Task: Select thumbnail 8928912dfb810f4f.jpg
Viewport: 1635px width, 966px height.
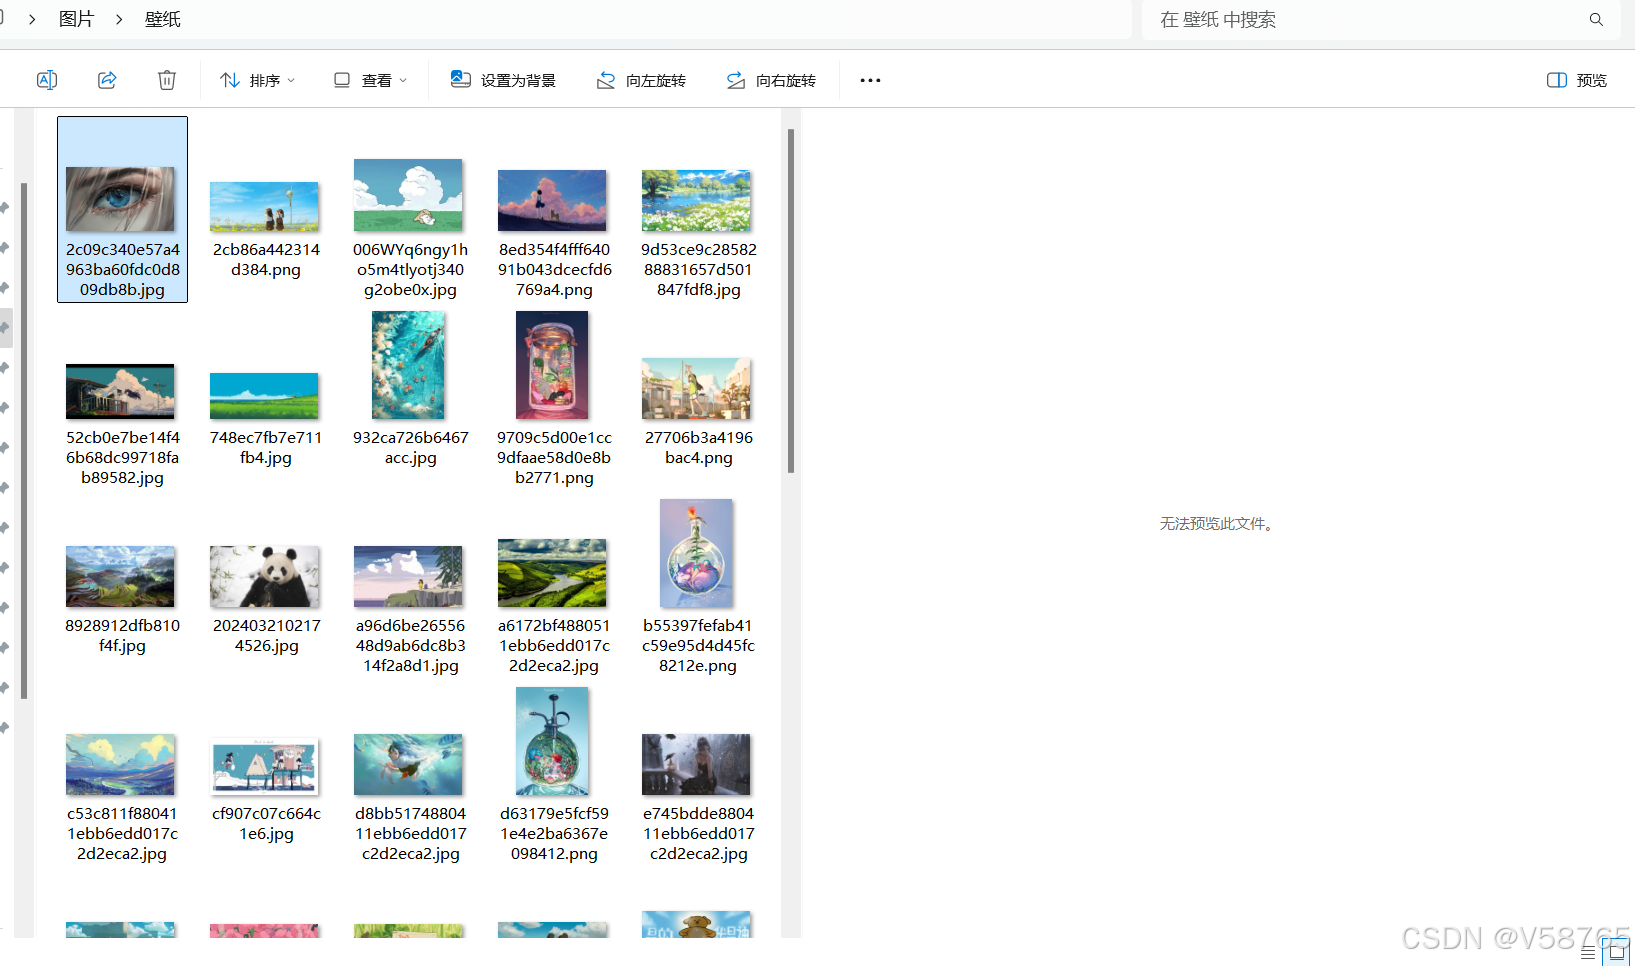Action: pos(120,577)
